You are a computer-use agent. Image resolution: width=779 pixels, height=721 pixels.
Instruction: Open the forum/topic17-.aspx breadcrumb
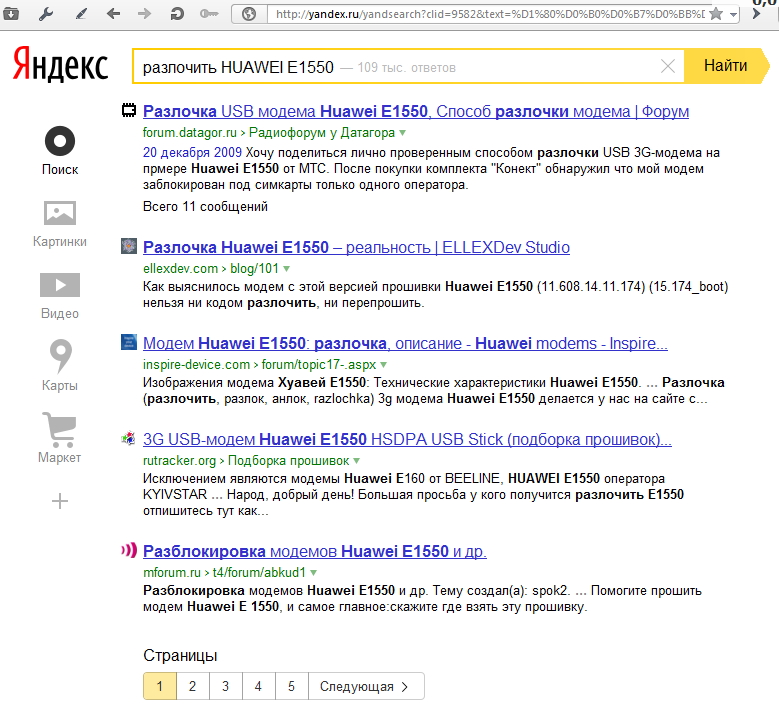point(319,364)
